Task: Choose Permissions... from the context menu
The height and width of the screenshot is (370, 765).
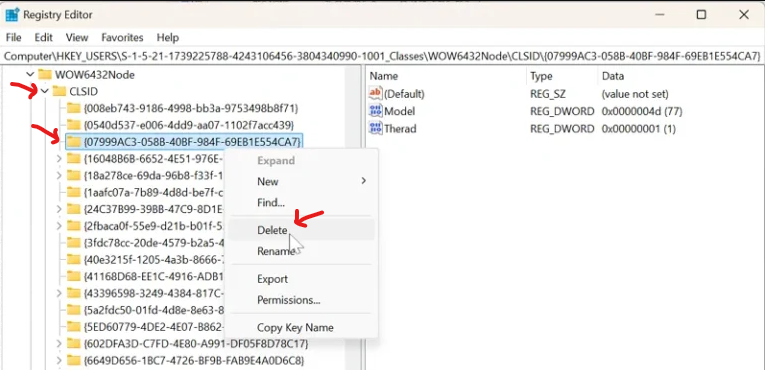Action: [x=302, y=300]
